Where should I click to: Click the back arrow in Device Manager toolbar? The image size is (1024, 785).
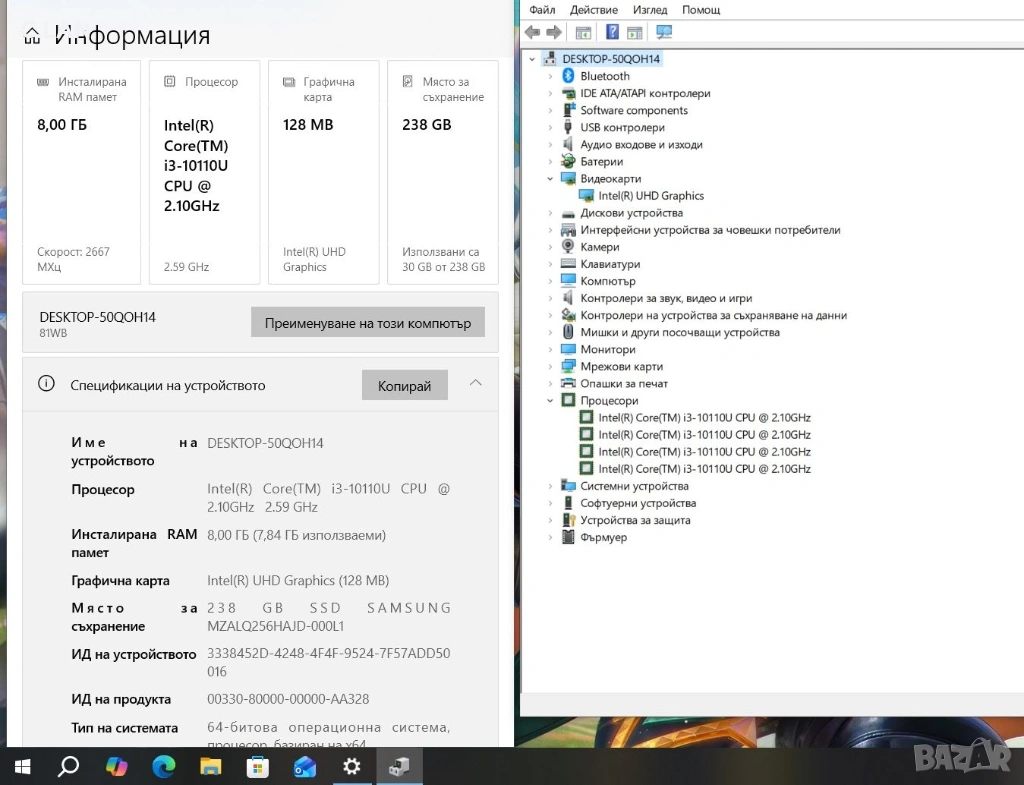pyautogui.click(x=533, y=32)
